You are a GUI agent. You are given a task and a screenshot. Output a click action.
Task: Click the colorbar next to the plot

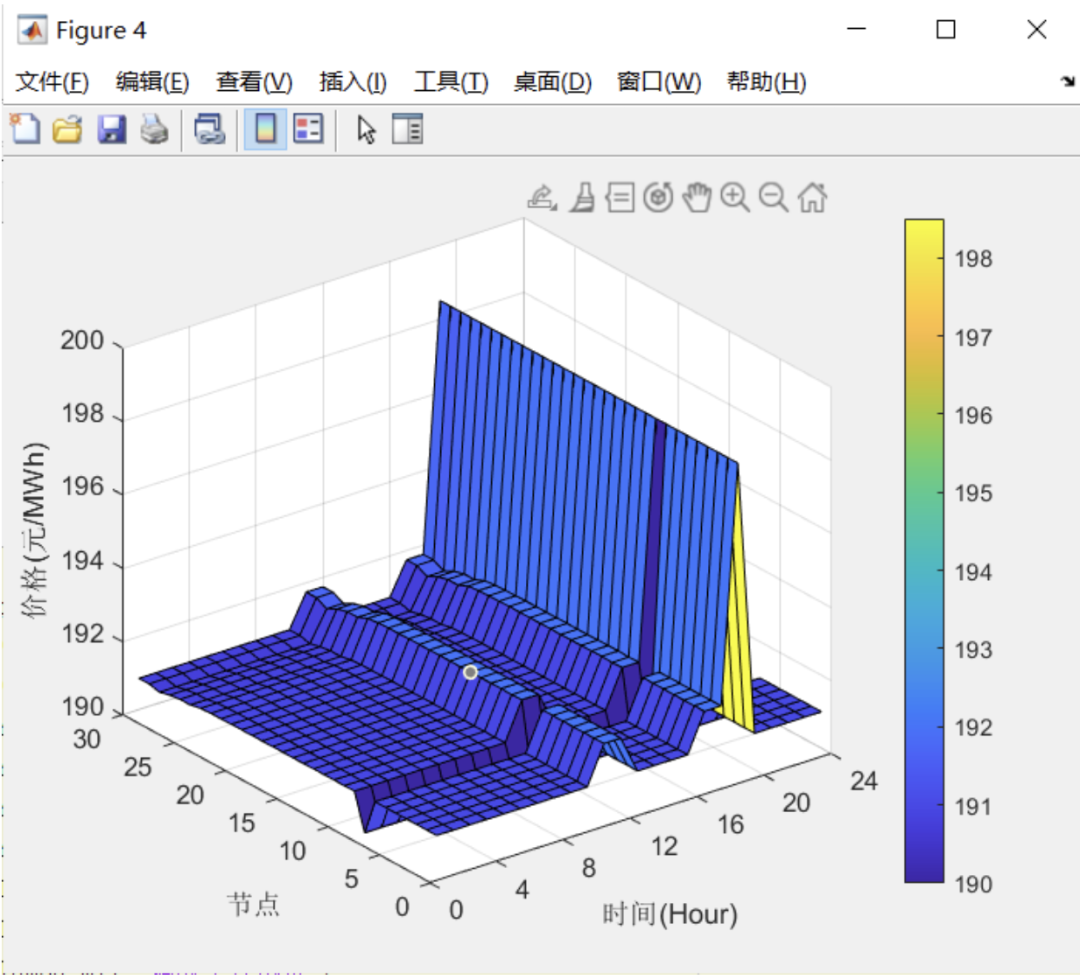[924, 550]
